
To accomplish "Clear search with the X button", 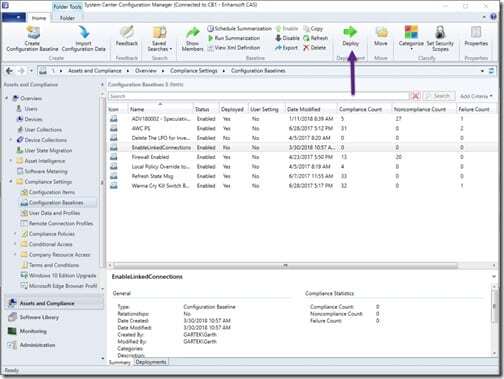I will [x=416, y=96].
